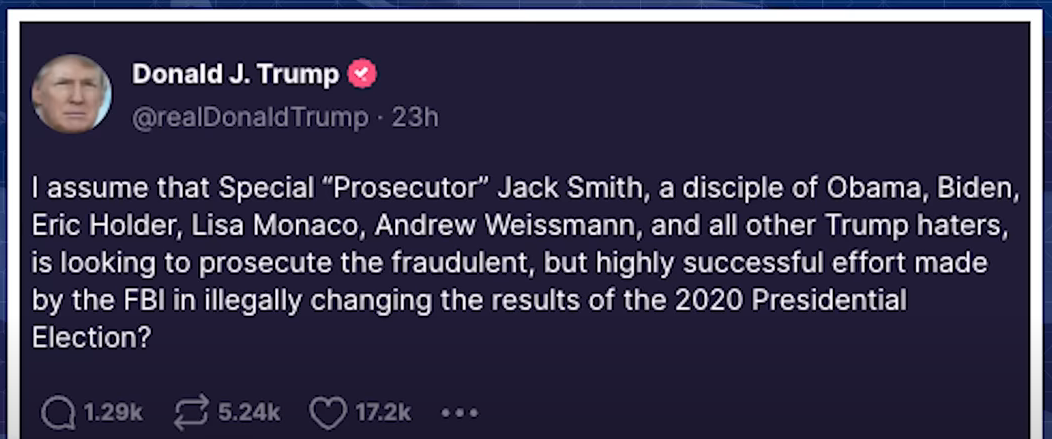Open the profile avatar photo
This screenshot has width=1052, height=439.
(71, 93)
